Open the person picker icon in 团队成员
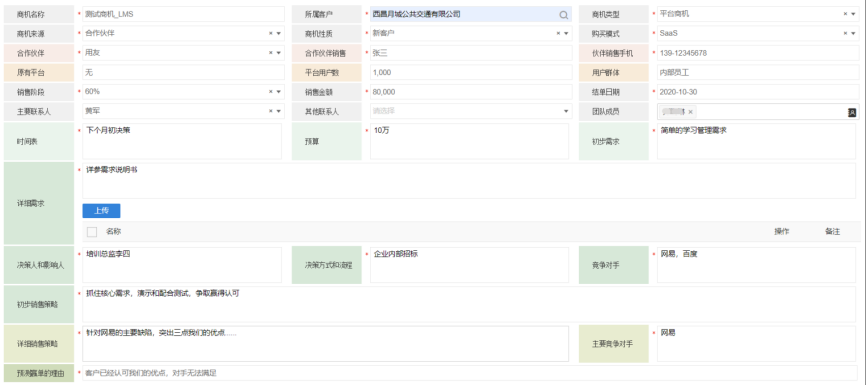 click(x=852, y=112)
